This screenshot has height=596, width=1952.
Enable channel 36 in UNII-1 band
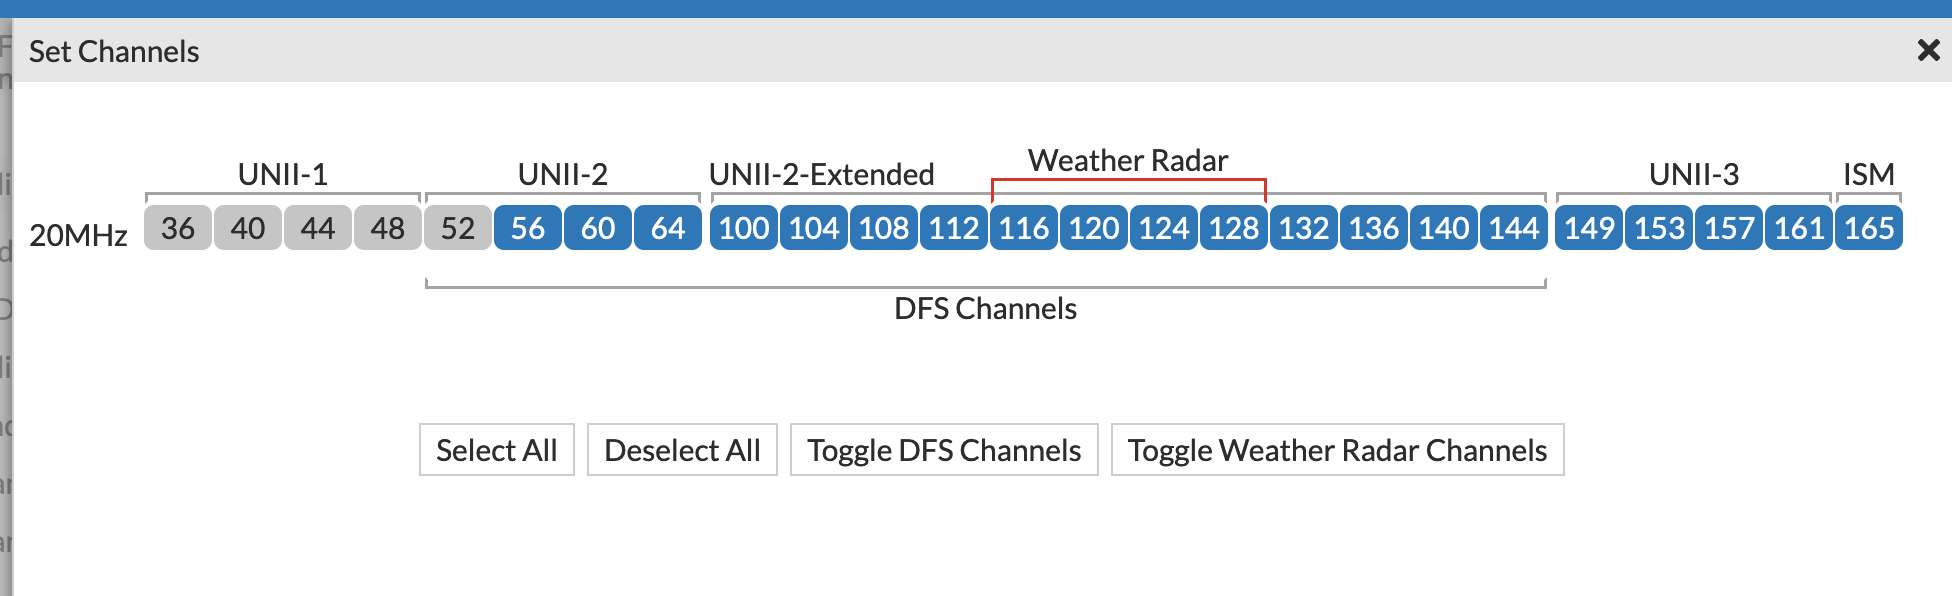point(177,228)
